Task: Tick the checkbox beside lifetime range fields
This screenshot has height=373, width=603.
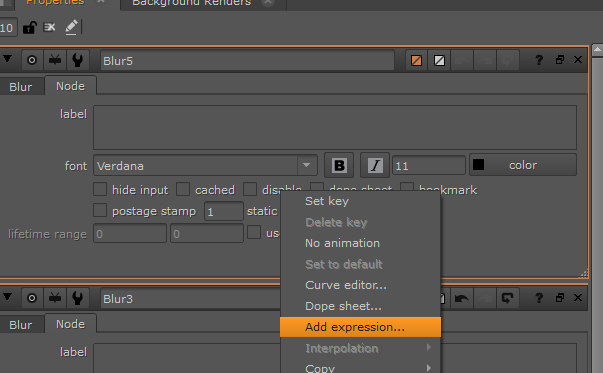Action: [x=254, y=232]
